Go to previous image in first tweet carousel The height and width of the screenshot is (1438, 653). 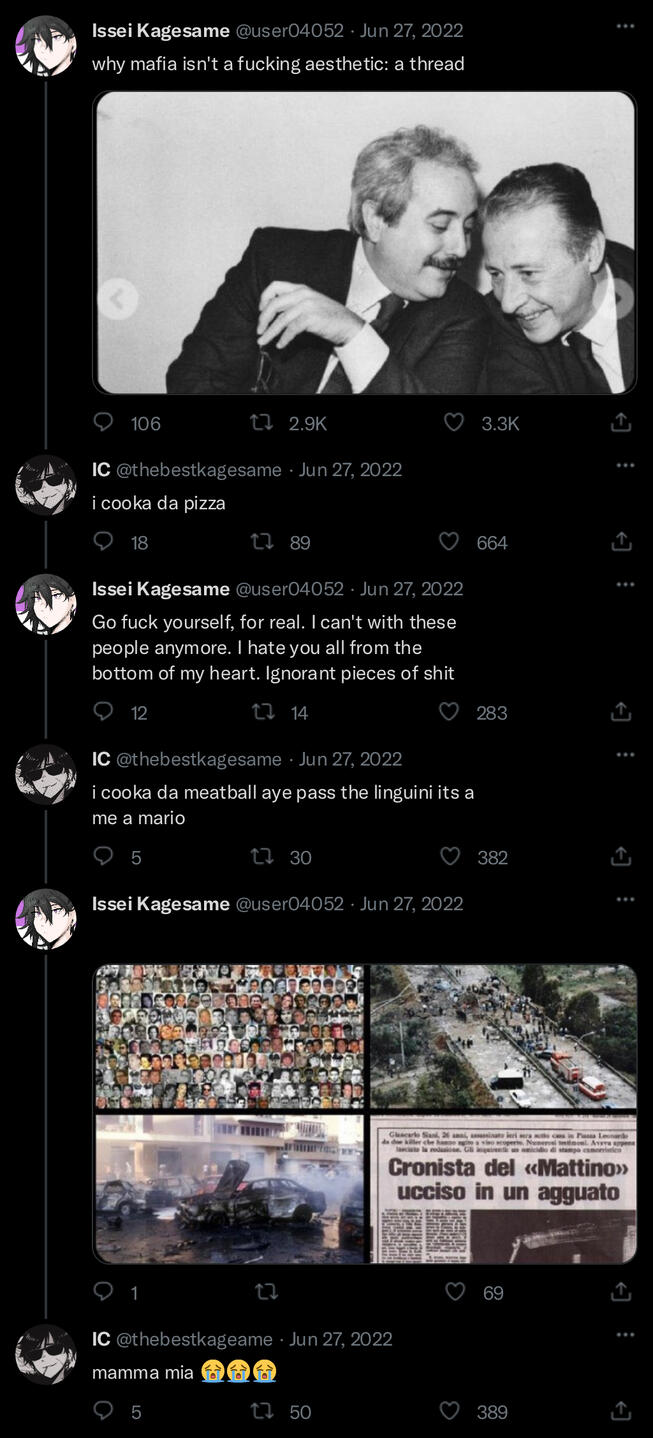tap(118, 297)
